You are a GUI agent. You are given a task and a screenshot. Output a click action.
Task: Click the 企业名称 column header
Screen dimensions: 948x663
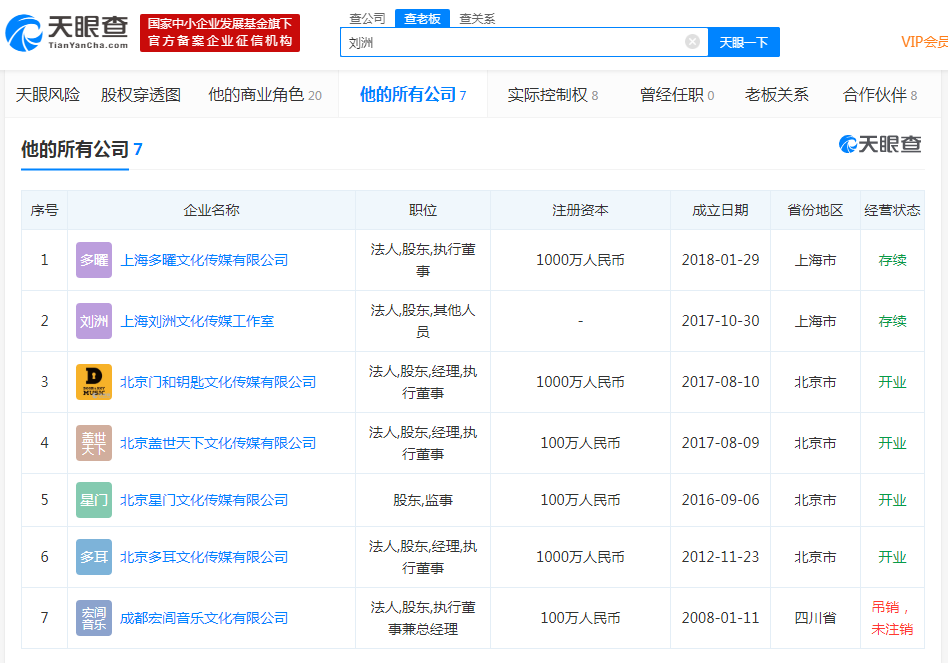pos(212,210)
